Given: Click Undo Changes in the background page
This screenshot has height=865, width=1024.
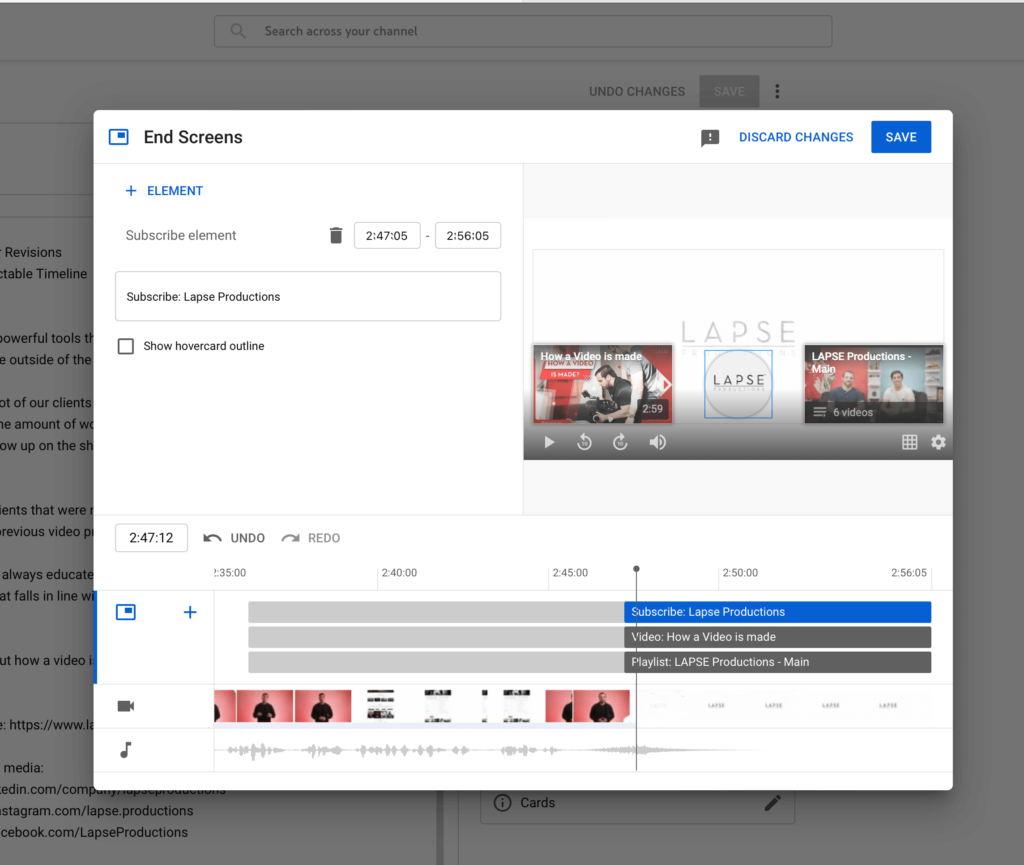Looking at the screenshot, I should 637,91.
